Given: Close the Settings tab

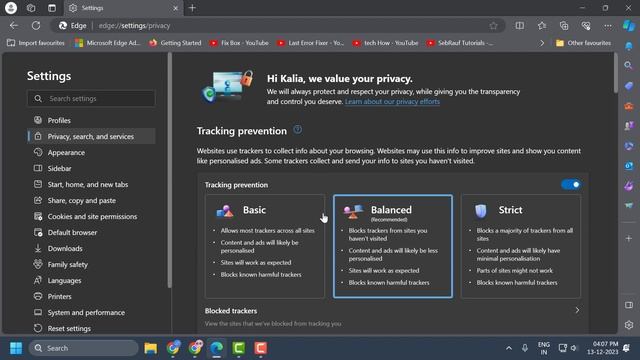Looking at the screenshot, I should (x=176, y=8).
